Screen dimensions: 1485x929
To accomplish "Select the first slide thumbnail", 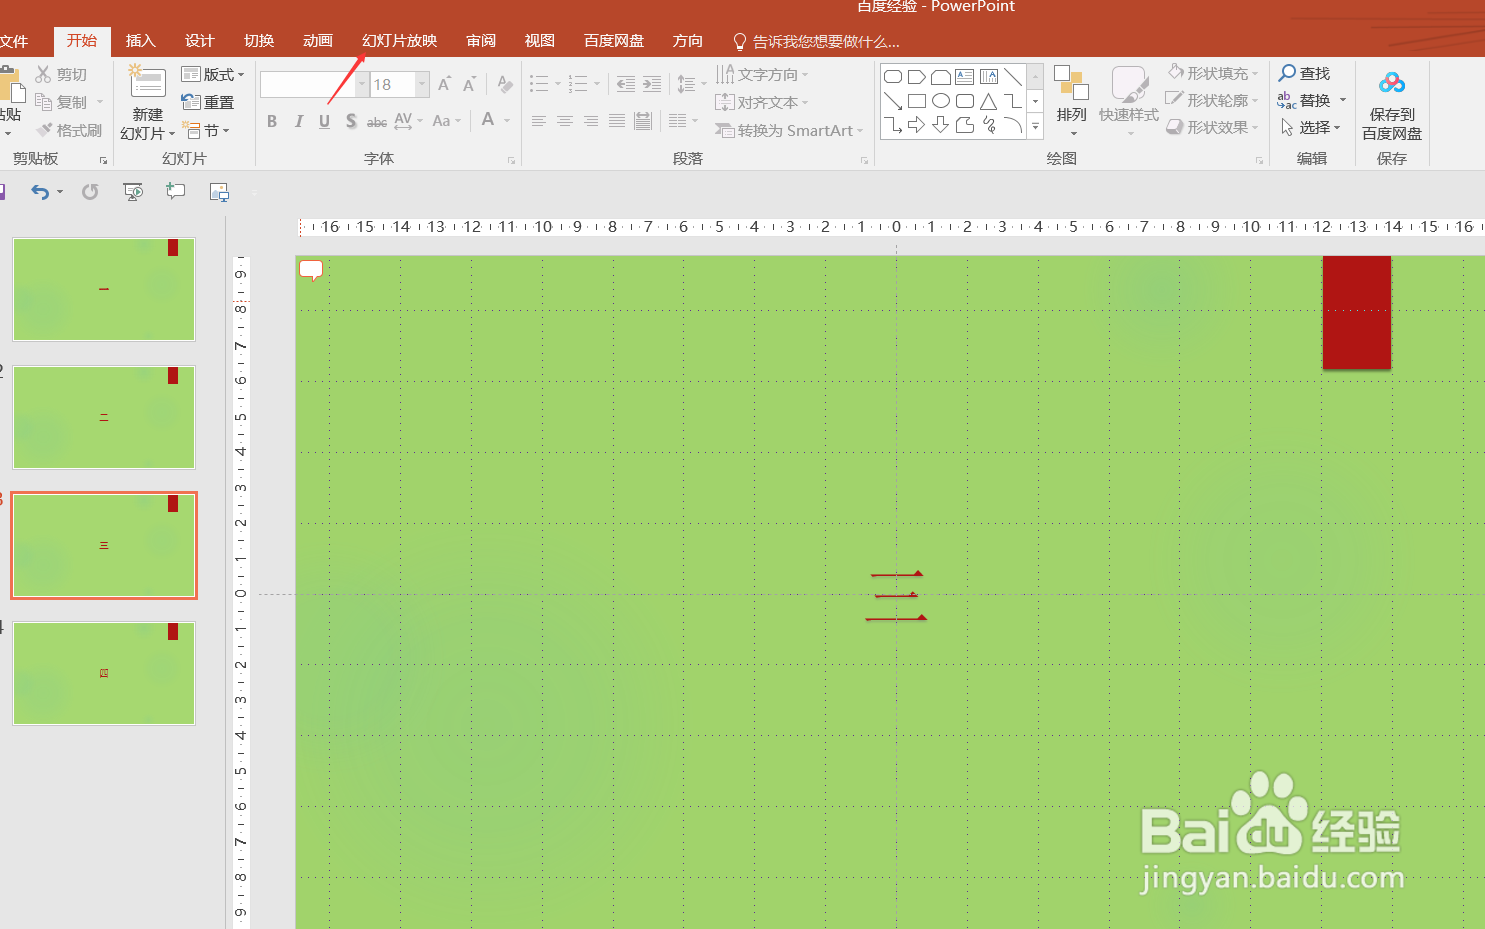I will (104, 289).
